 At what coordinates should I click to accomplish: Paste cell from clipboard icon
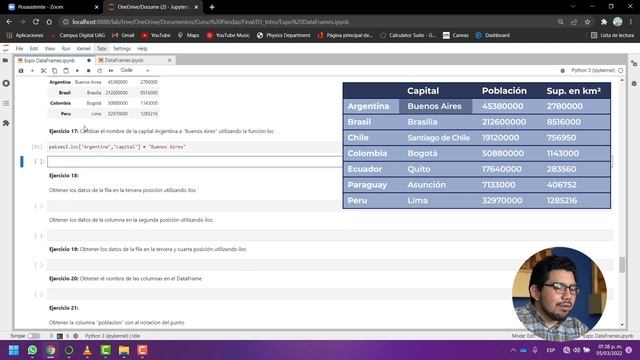66,71
